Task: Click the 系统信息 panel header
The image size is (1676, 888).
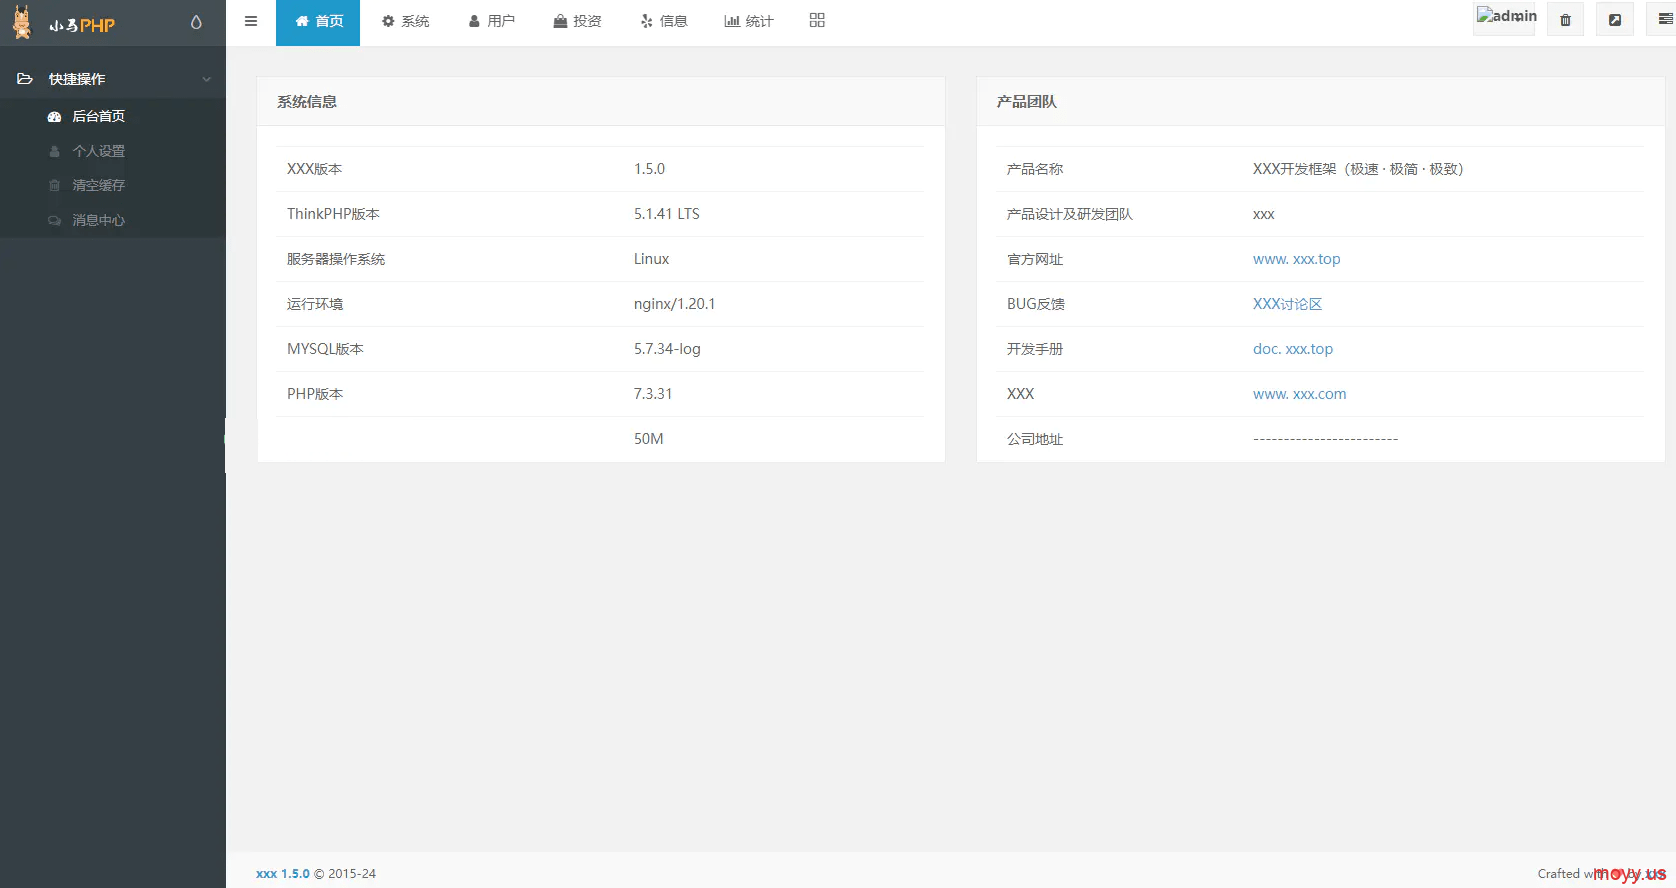Action: click(601, 102)
